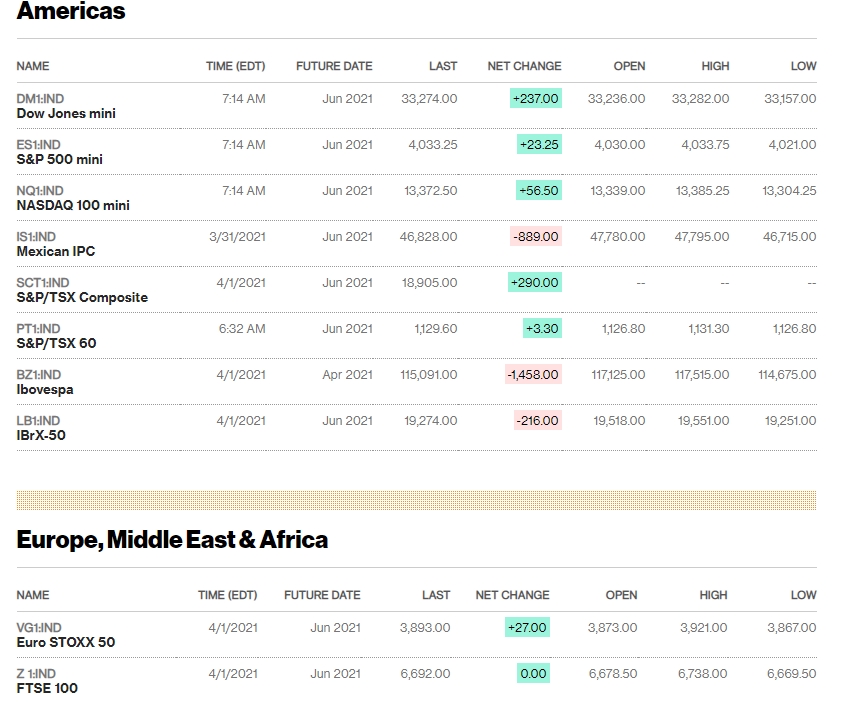Screen dimensions: 845x702
Task: Open the Ibovespa futures link
Action: click(x=45, y=390)
